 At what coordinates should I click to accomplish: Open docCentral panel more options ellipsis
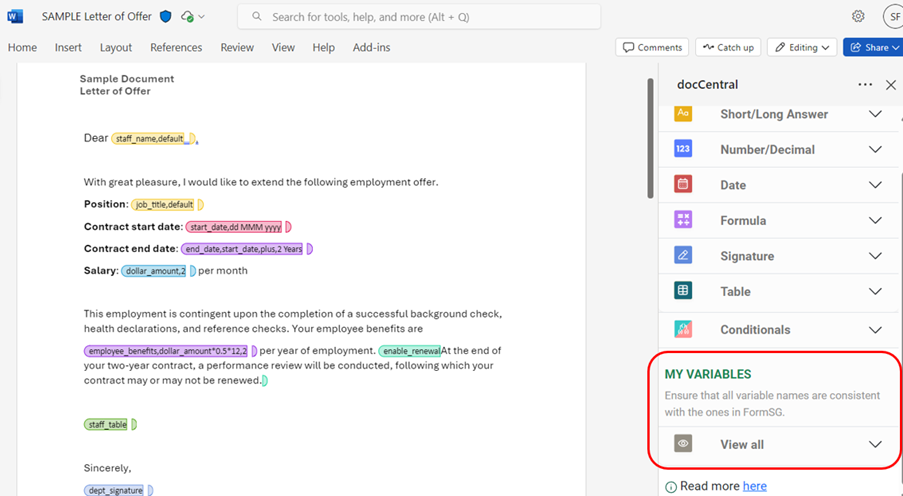tap(865, 85)
